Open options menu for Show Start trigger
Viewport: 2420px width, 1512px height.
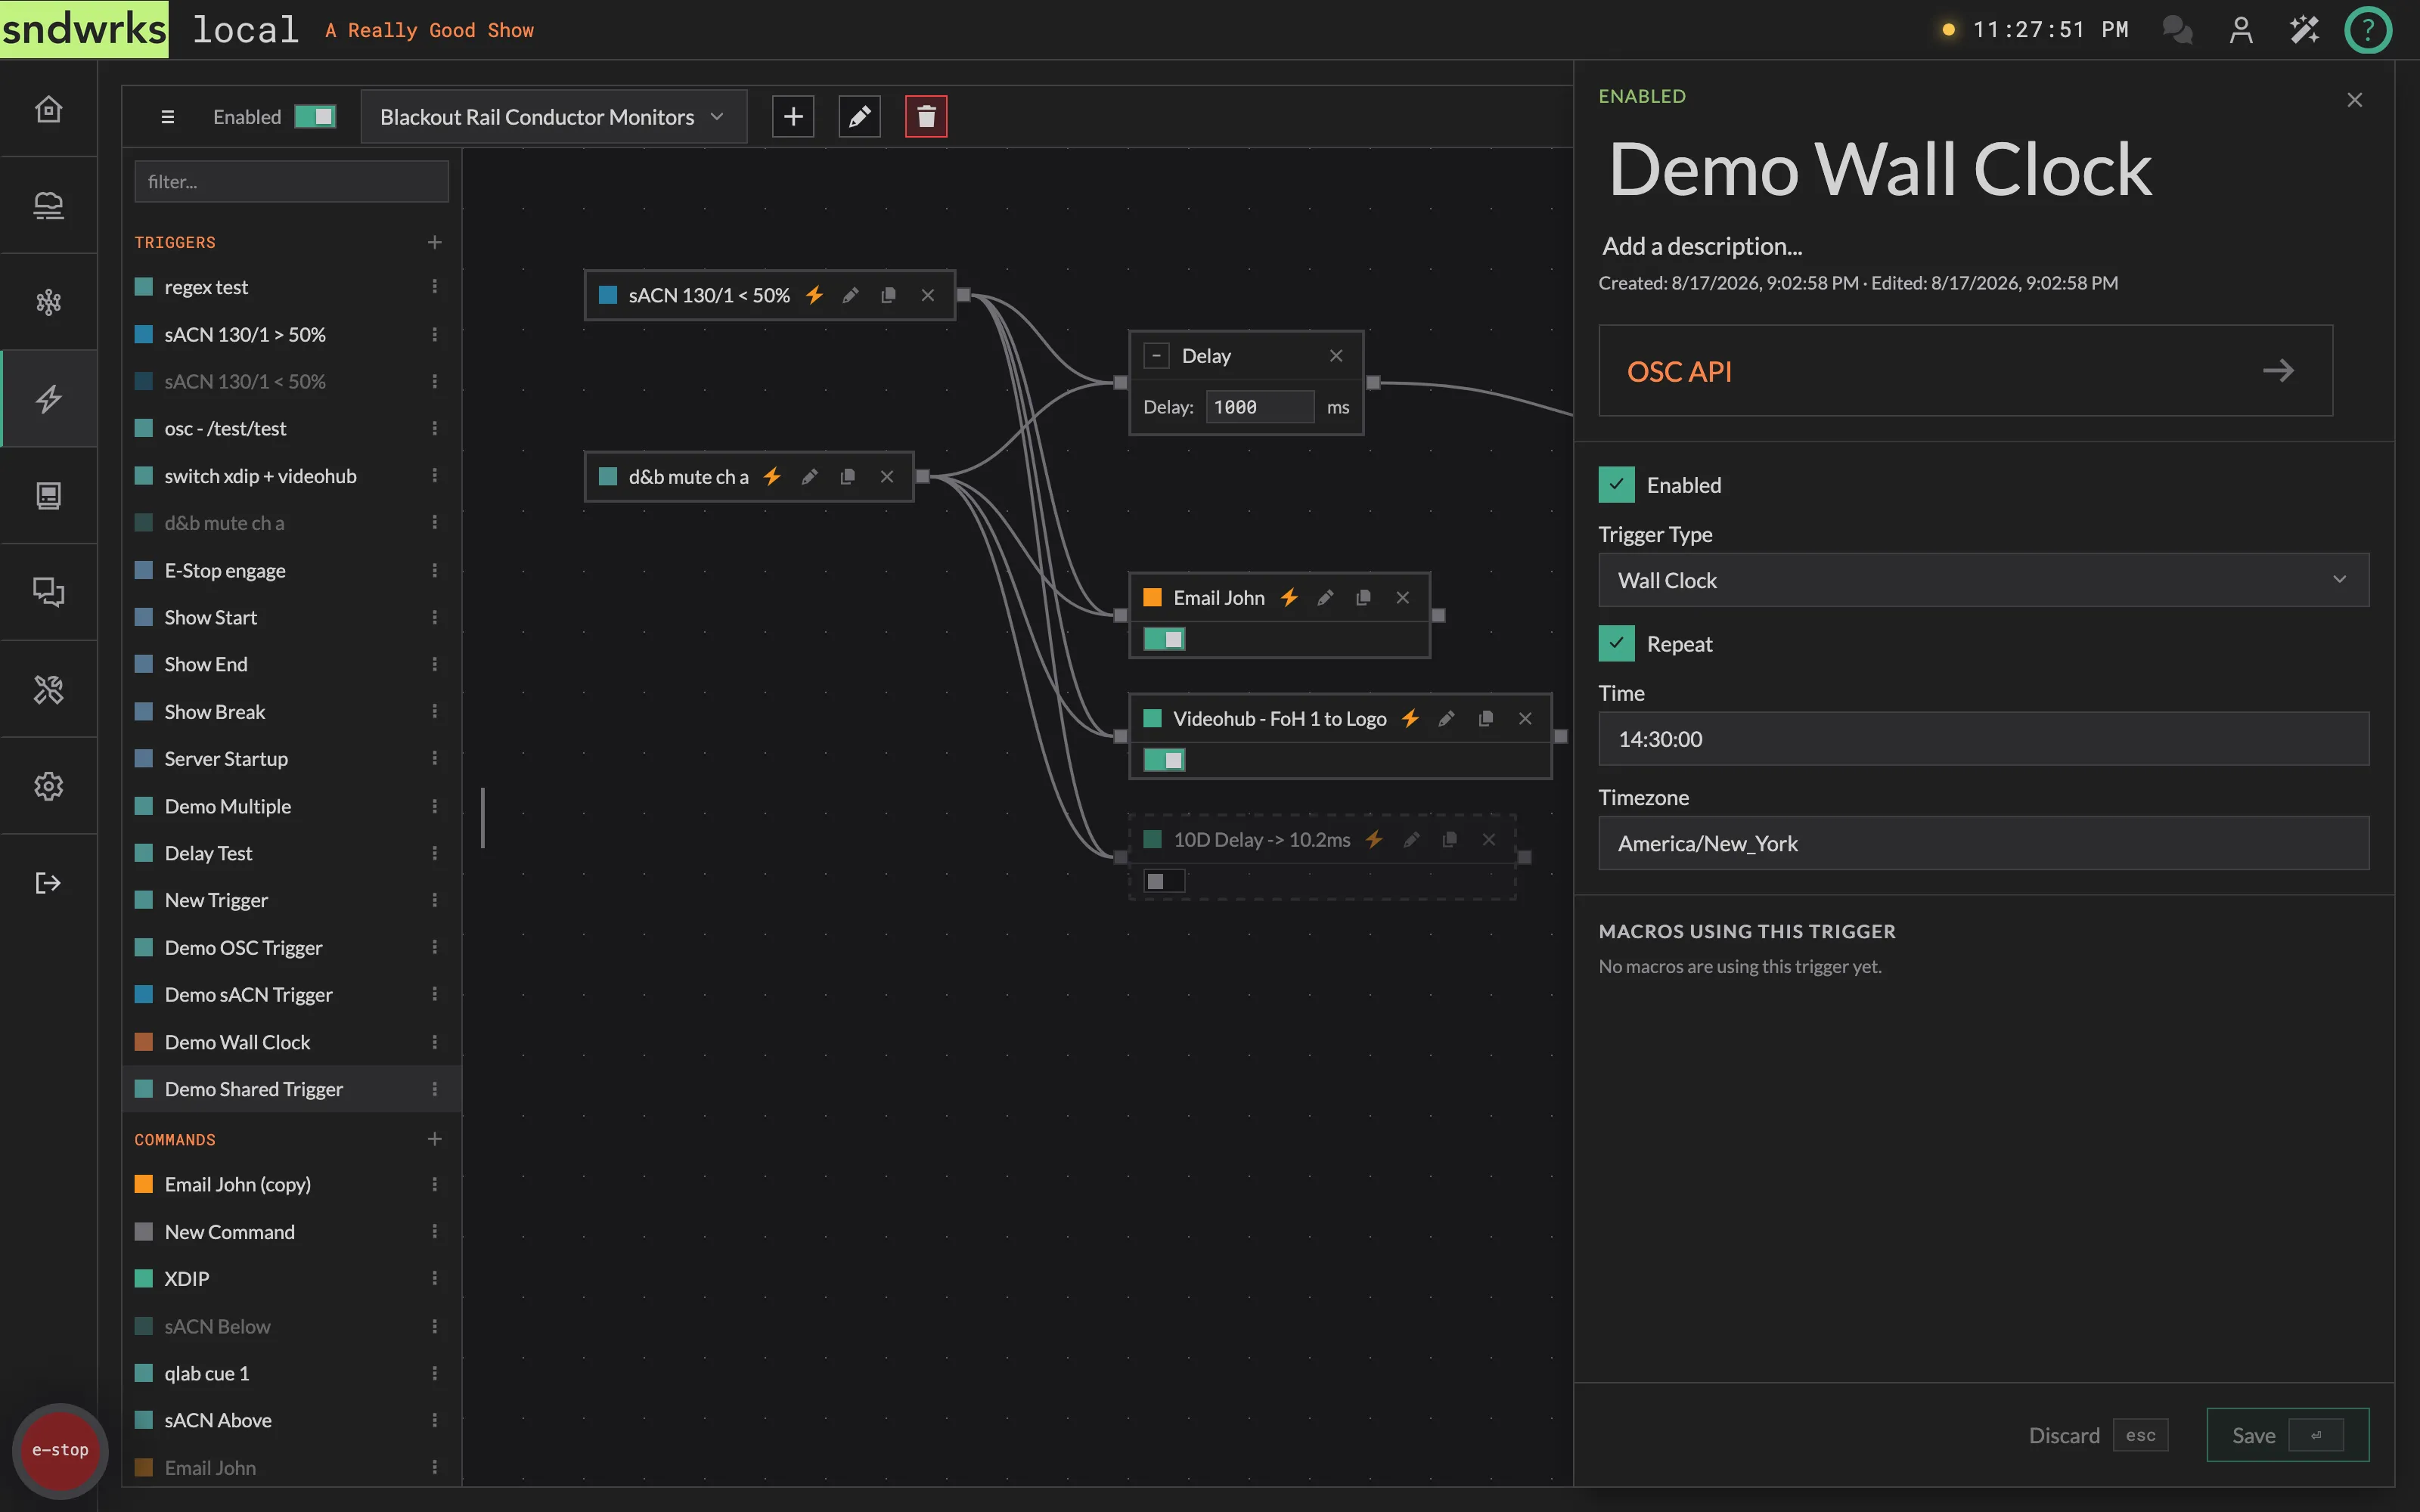(x=434, y=617)
